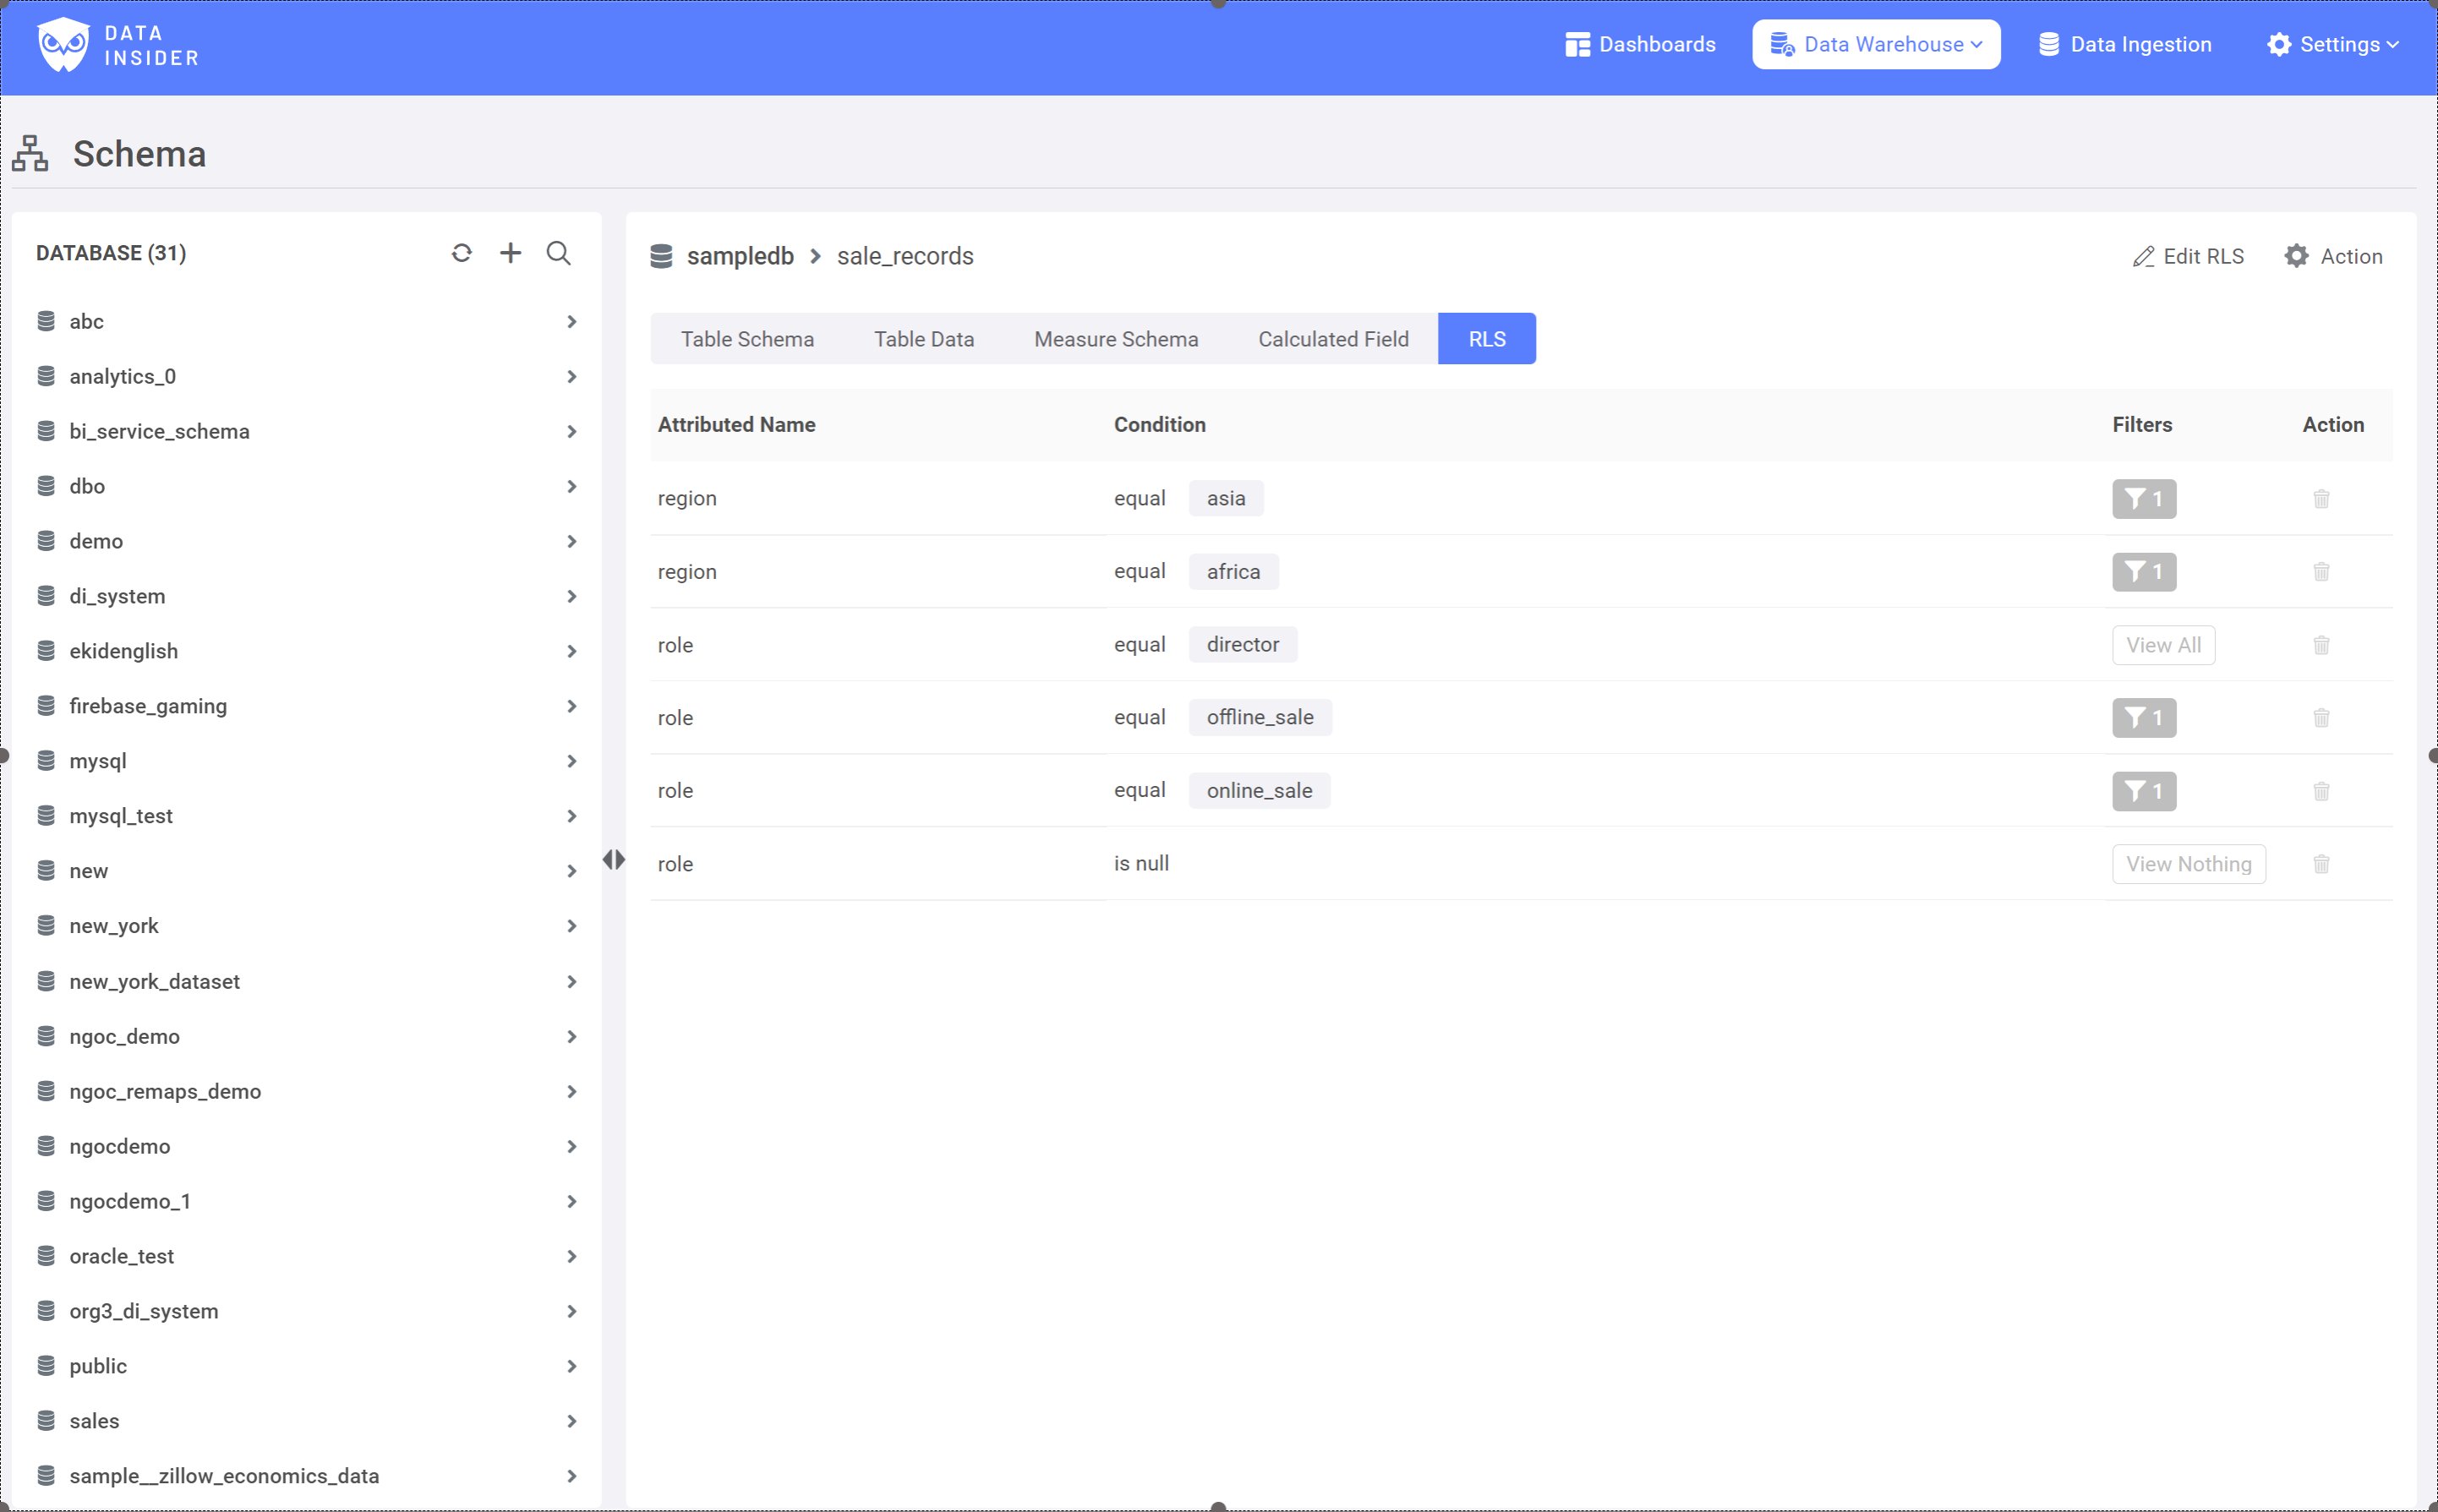This screenshot has width=2438, height=1512.
Task: Select the ngoc_demo database item
Action: tap(125, 1036)
